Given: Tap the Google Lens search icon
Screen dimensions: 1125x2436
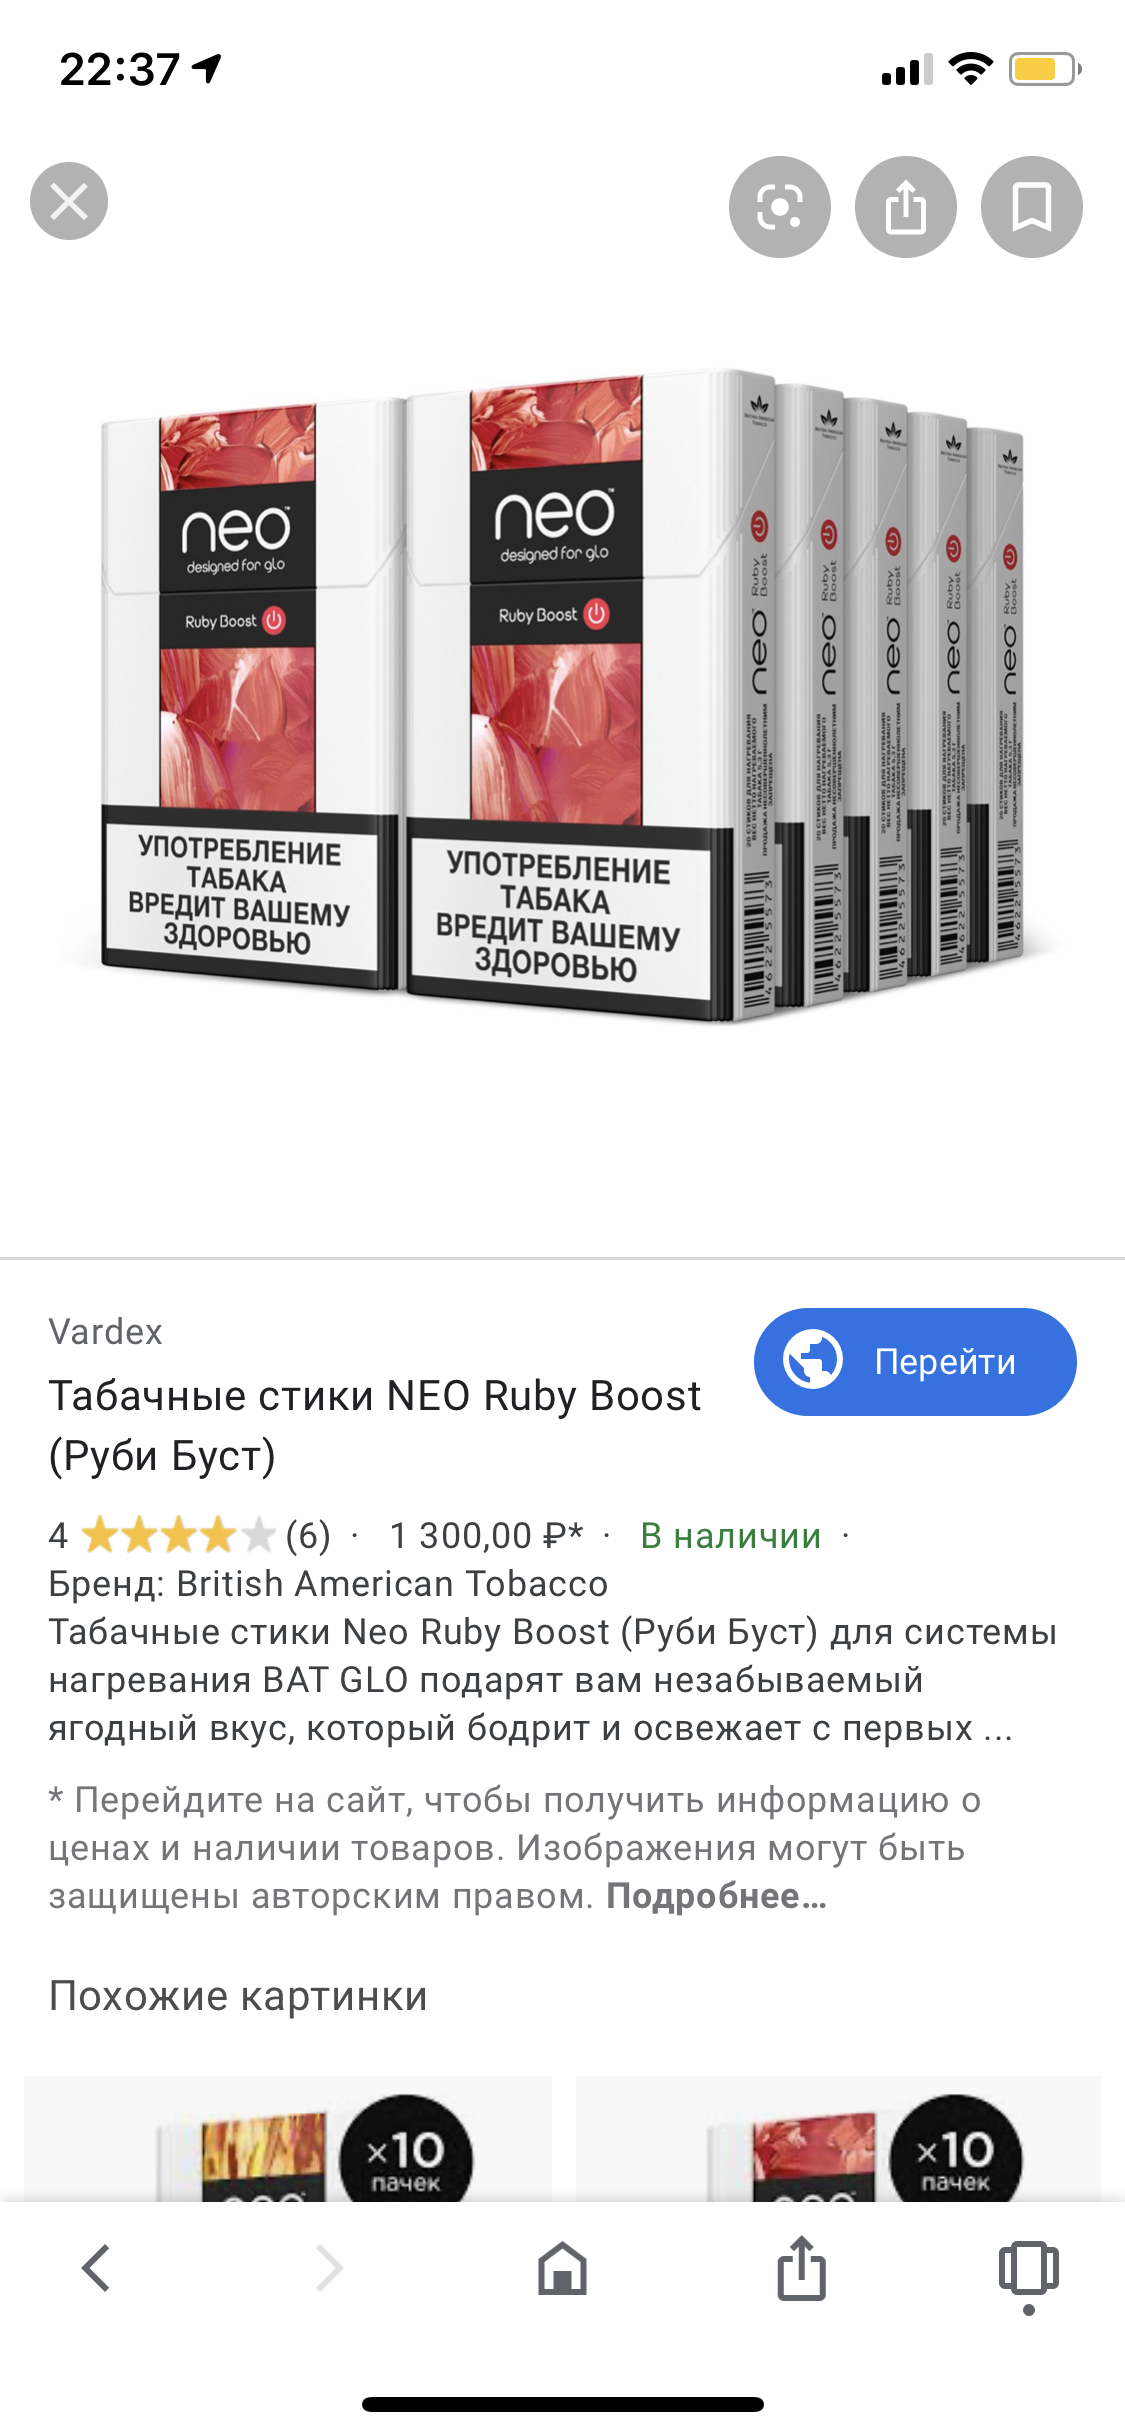Looking at the screenshot, I should [780, 207].
